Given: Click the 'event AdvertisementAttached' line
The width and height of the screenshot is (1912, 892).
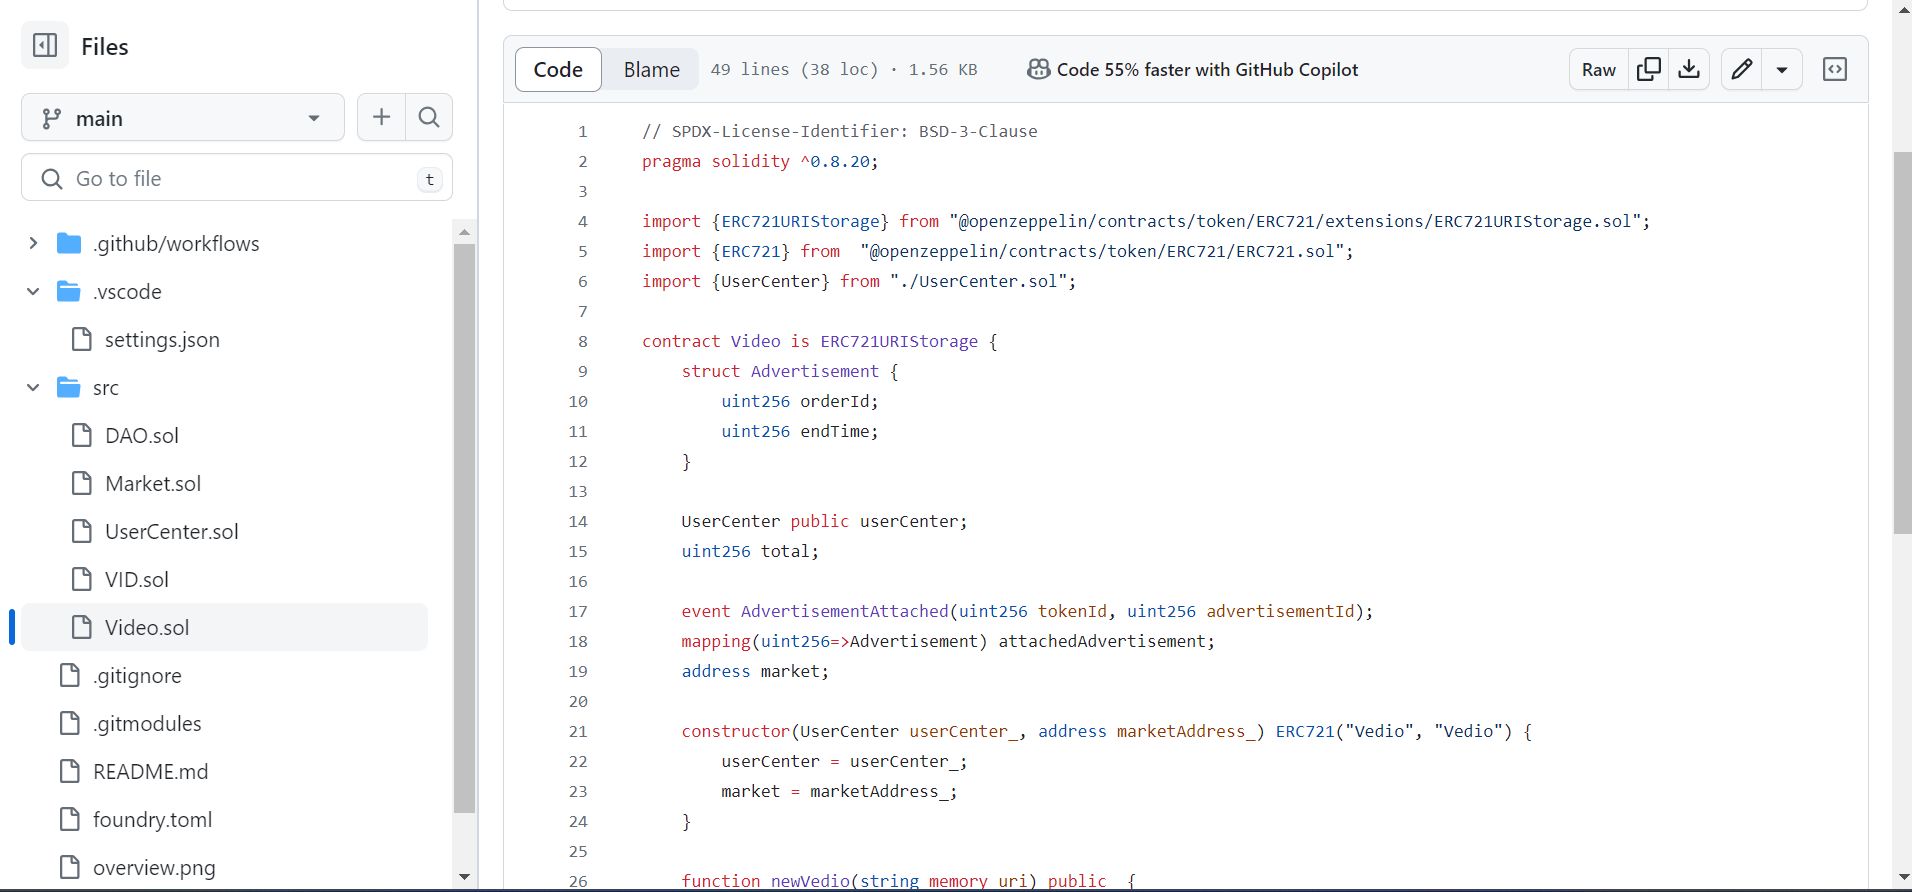Looking at the screenshot, I should pyautogui.click(x=1027, y=611).
